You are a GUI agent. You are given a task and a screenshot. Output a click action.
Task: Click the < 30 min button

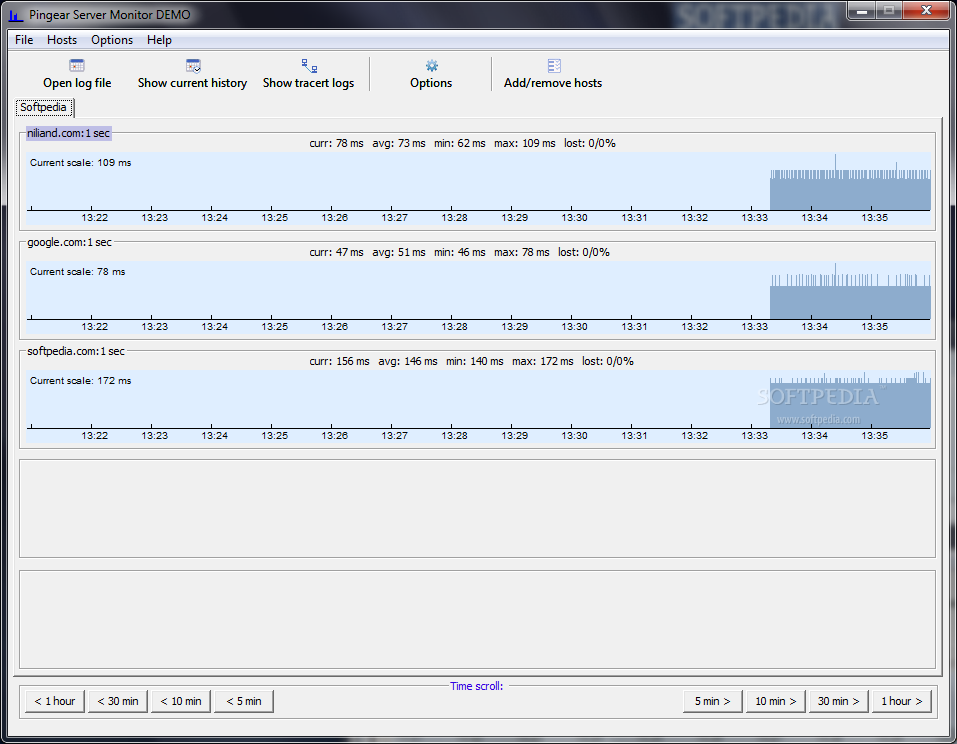tap(118, 701)
